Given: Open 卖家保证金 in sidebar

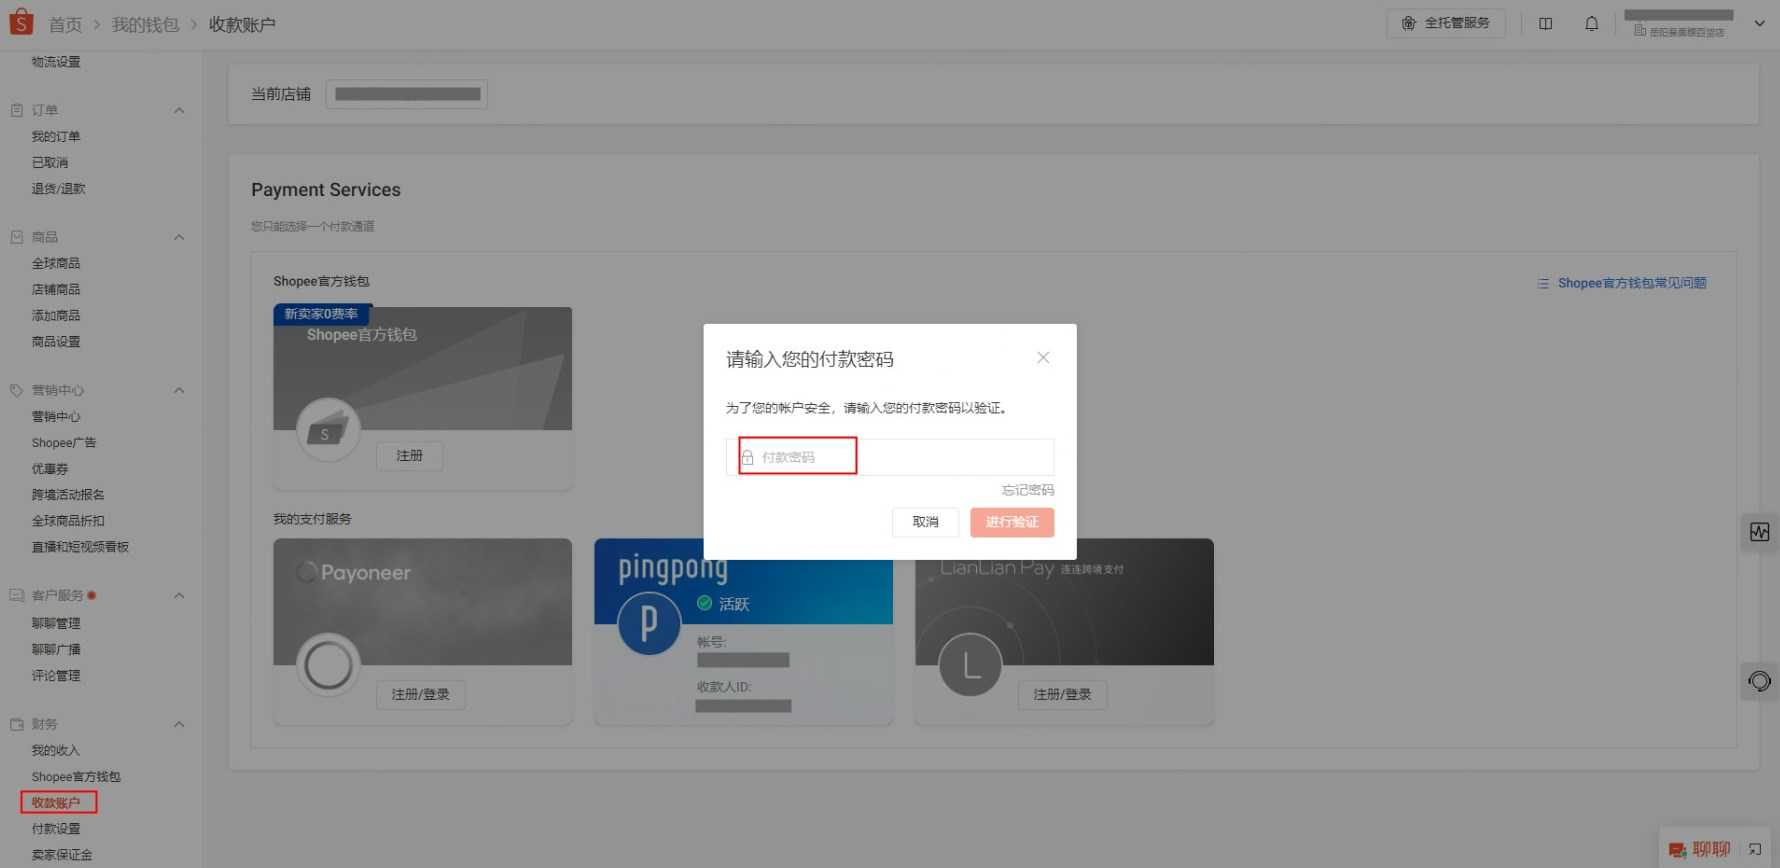Looking at the screenshot, I should (x=62, y=854).
